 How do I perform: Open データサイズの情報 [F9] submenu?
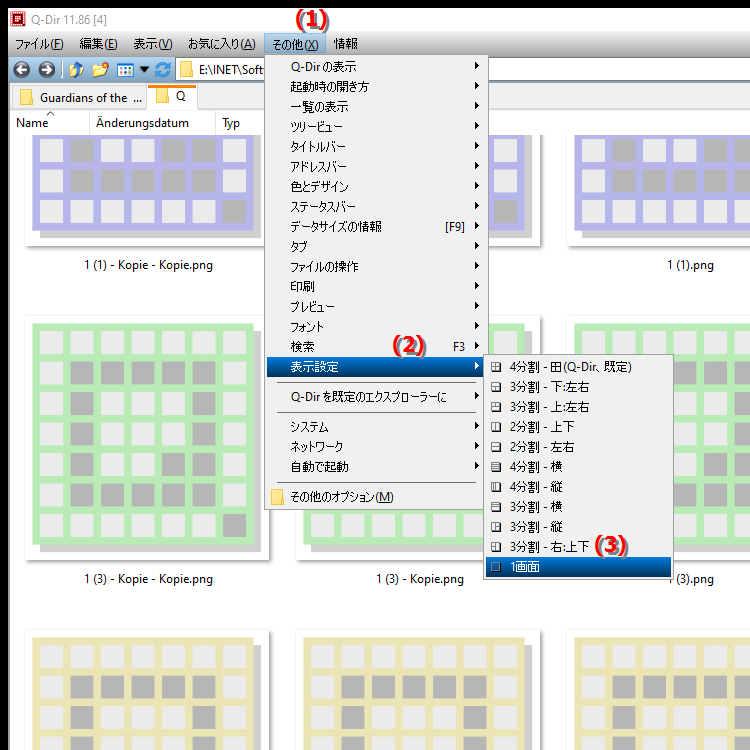(376, 227)
